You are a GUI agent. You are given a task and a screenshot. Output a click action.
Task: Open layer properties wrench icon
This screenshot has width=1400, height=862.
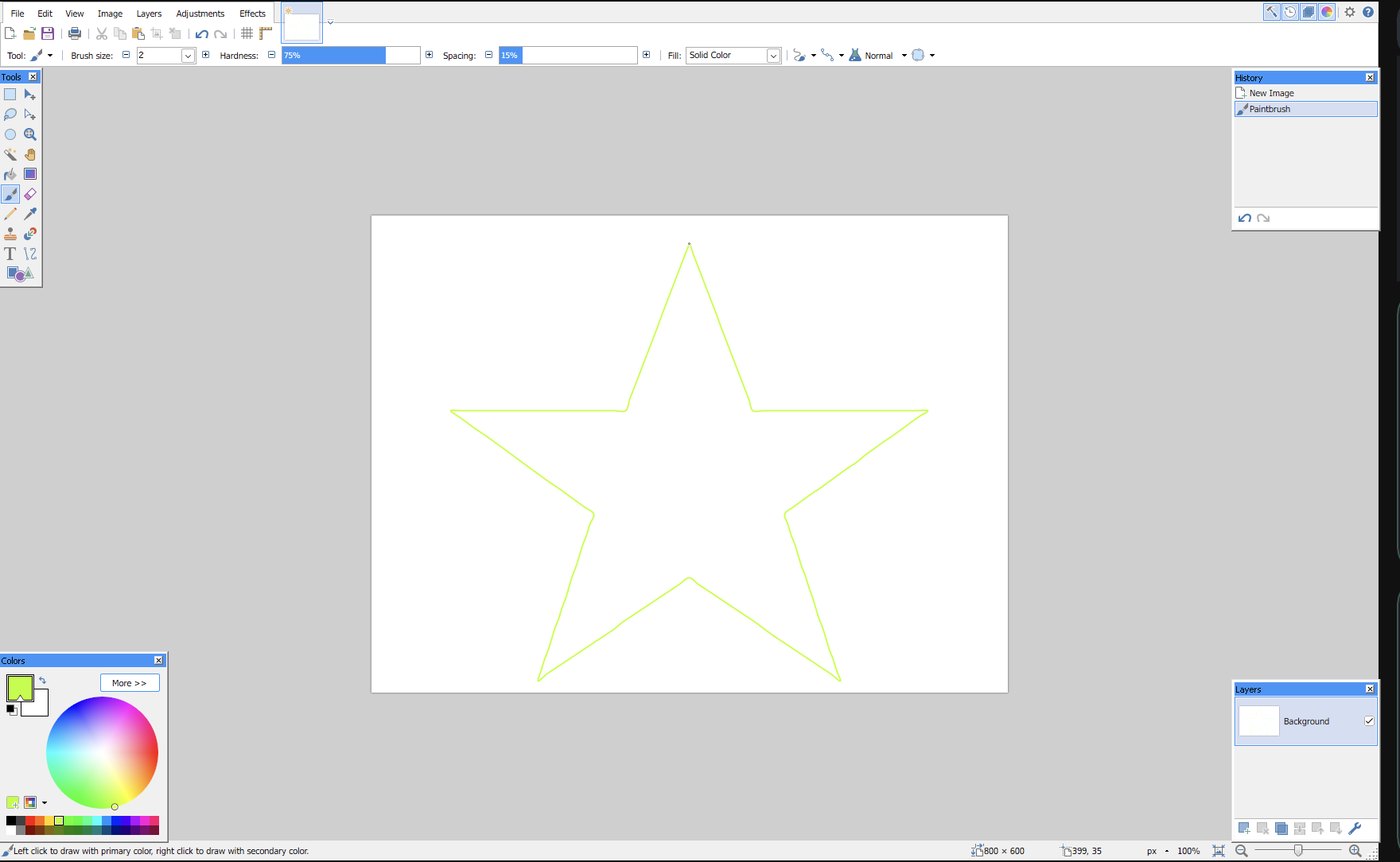coord(1355,828)
